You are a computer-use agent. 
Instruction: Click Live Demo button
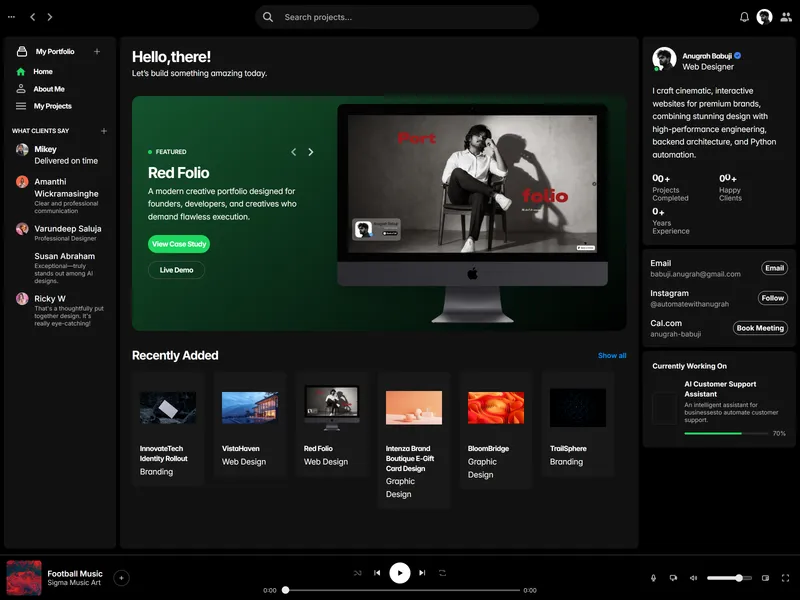(177, 270)
